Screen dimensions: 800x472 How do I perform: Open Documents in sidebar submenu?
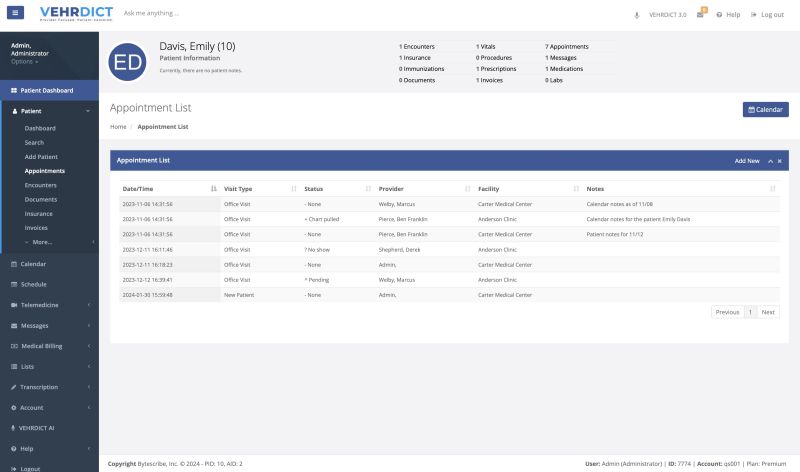pyautogui.click(x=41, y=200)
